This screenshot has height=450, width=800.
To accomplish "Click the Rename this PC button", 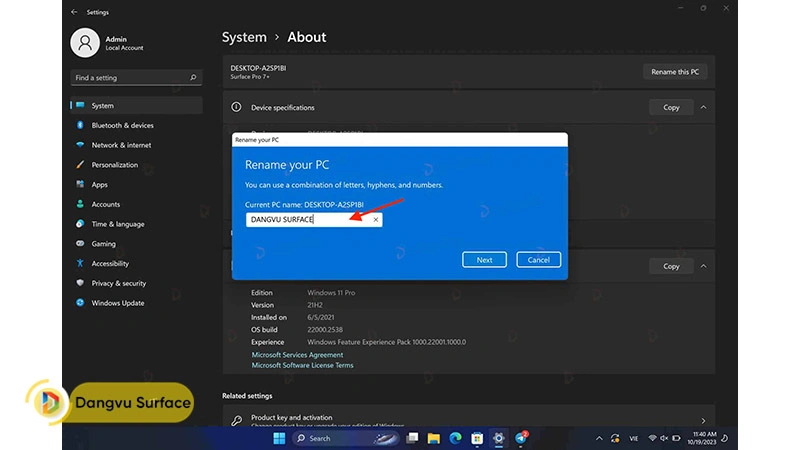I will point(674,72).
